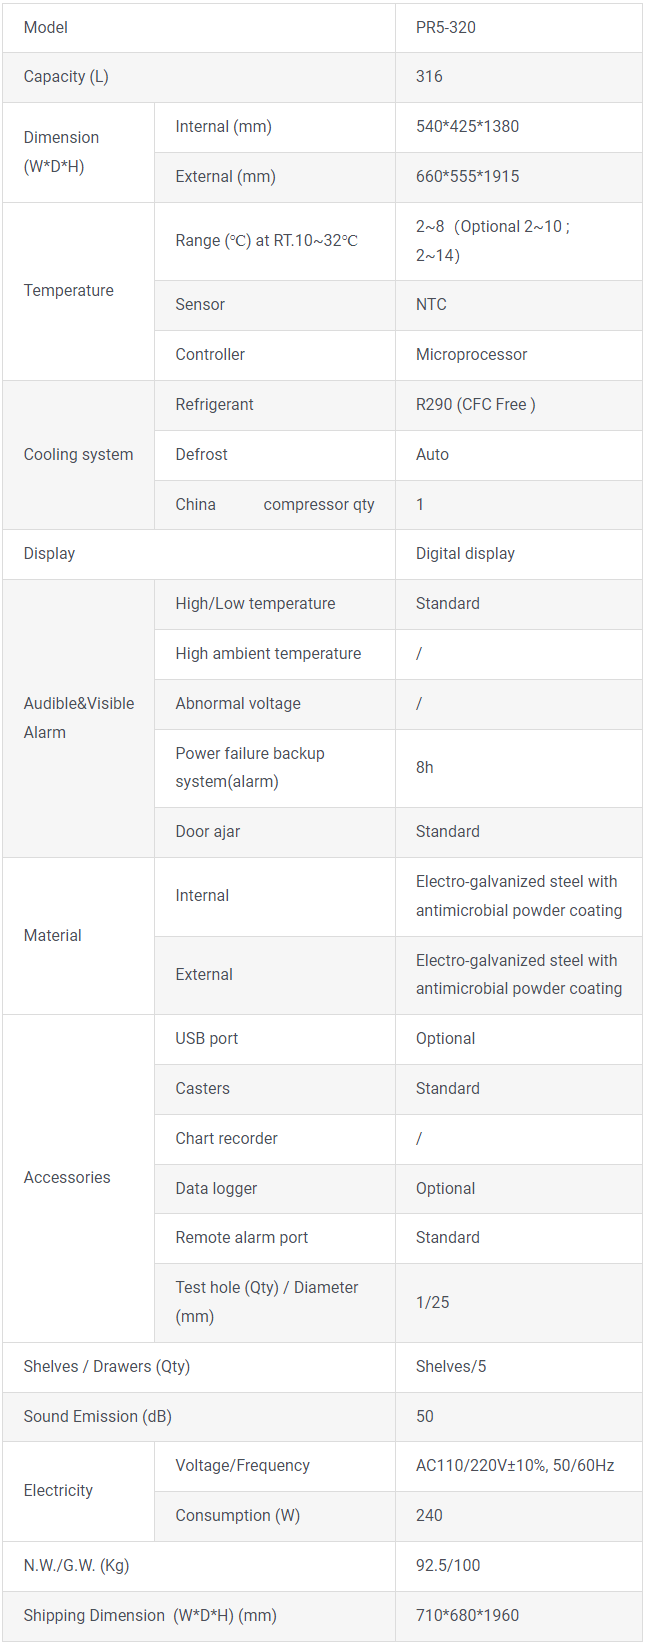Select the temperature Range label cell
This screenshot has width=645, height=1647.
click(x=275, y=241)
